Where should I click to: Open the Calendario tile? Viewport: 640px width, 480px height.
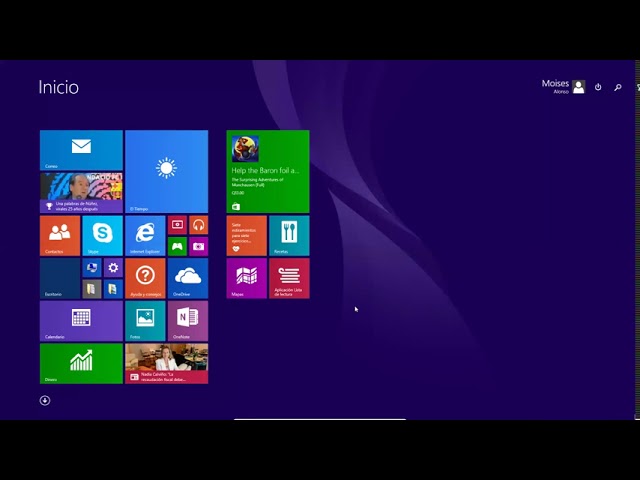point(81,321)
